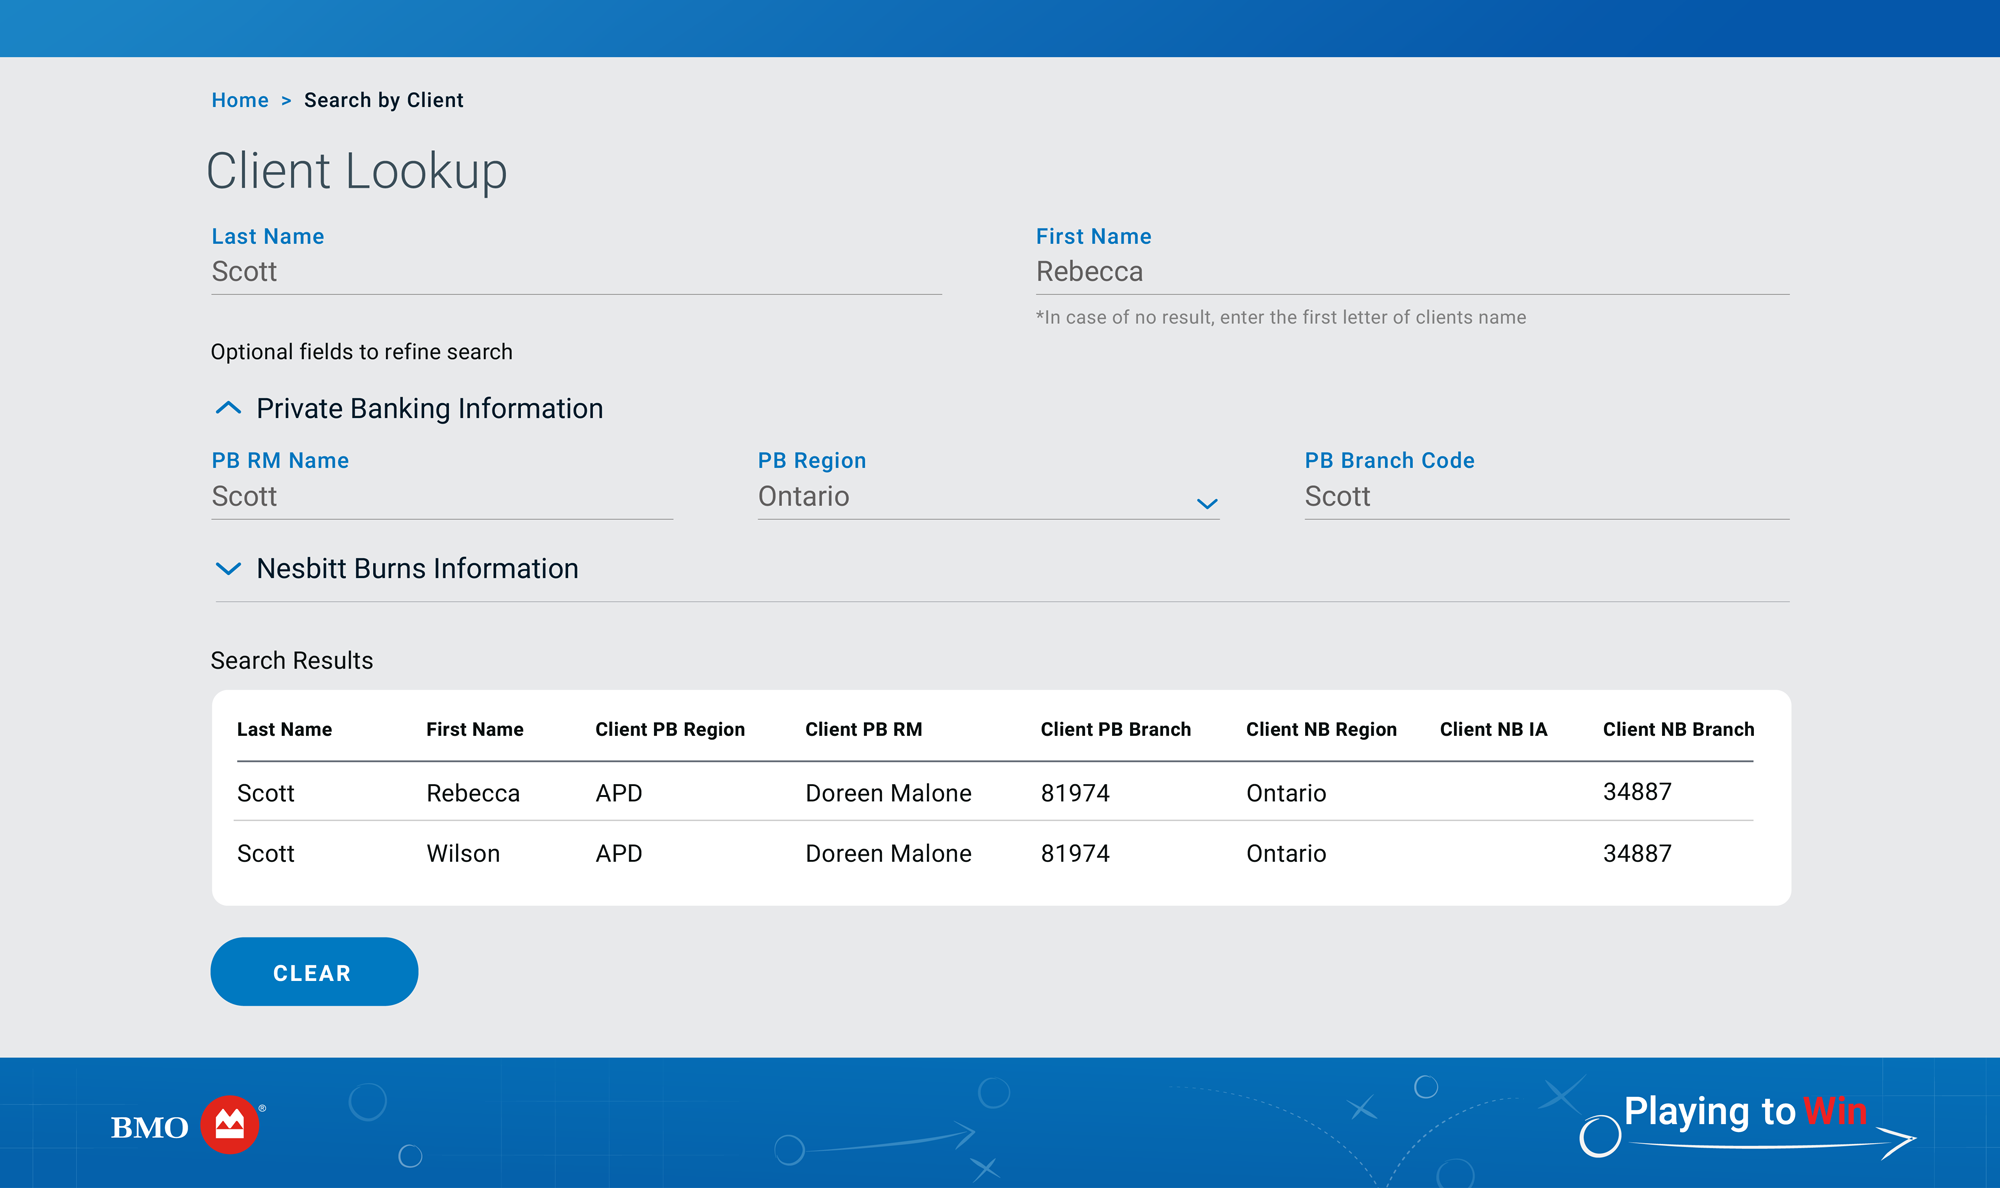
Task: Go to Home via breadcrumb link
Action: (240, 100)
